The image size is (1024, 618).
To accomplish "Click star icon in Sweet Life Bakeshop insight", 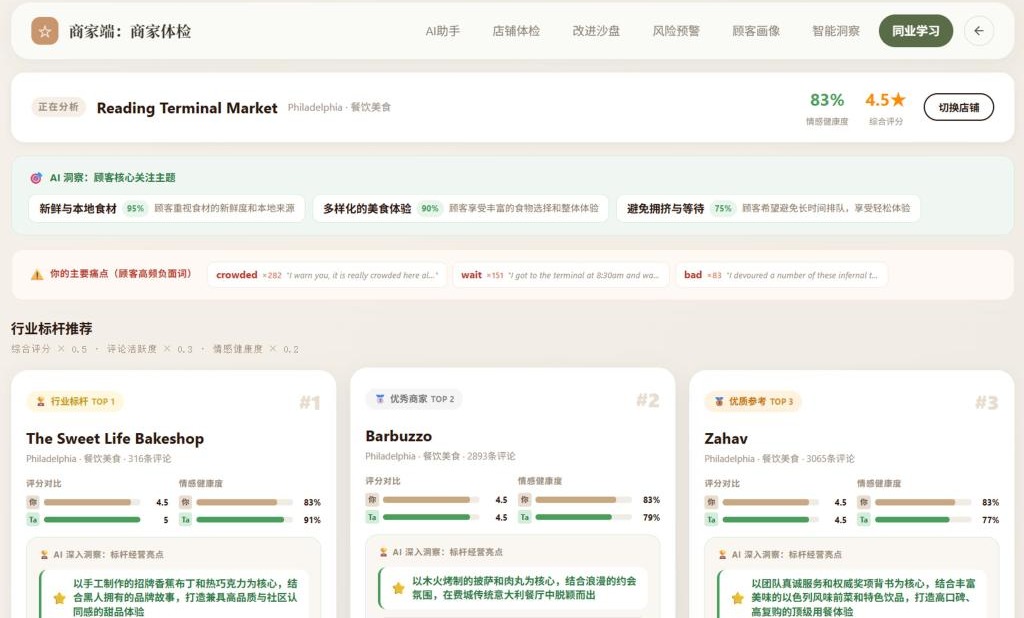I will coord(59,598).
